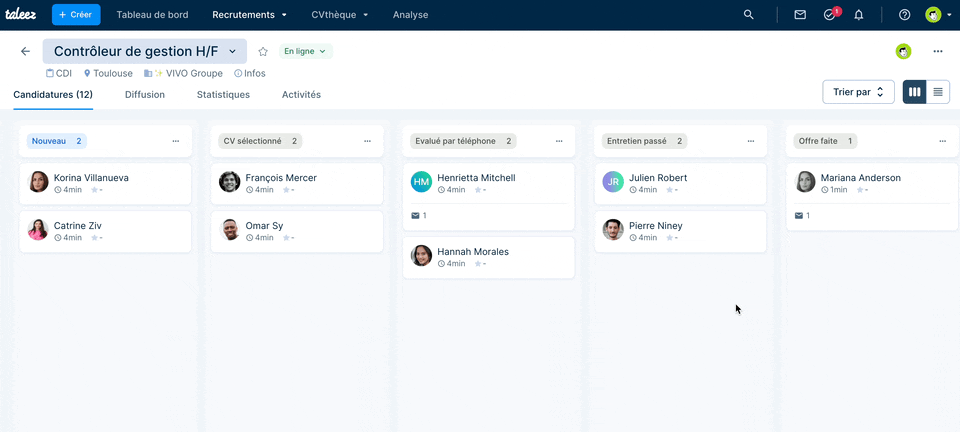The image size is (960, 432).
Task: Switch to kanban column view
Action: pyautogui.click(x=915, y=92)
